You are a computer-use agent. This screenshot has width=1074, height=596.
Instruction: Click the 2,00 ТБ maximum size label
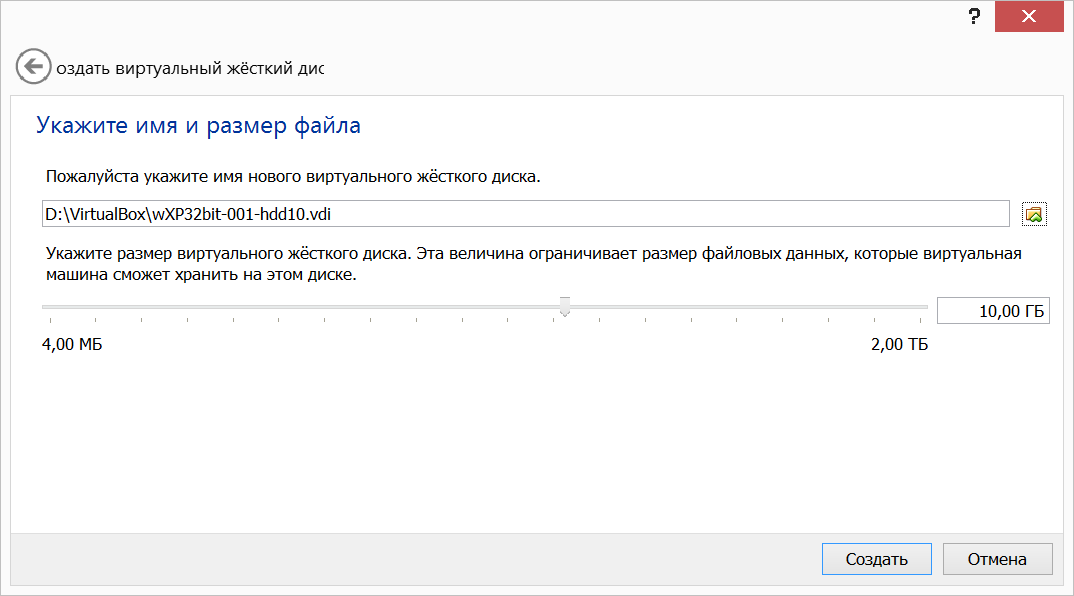pos(899,344)
